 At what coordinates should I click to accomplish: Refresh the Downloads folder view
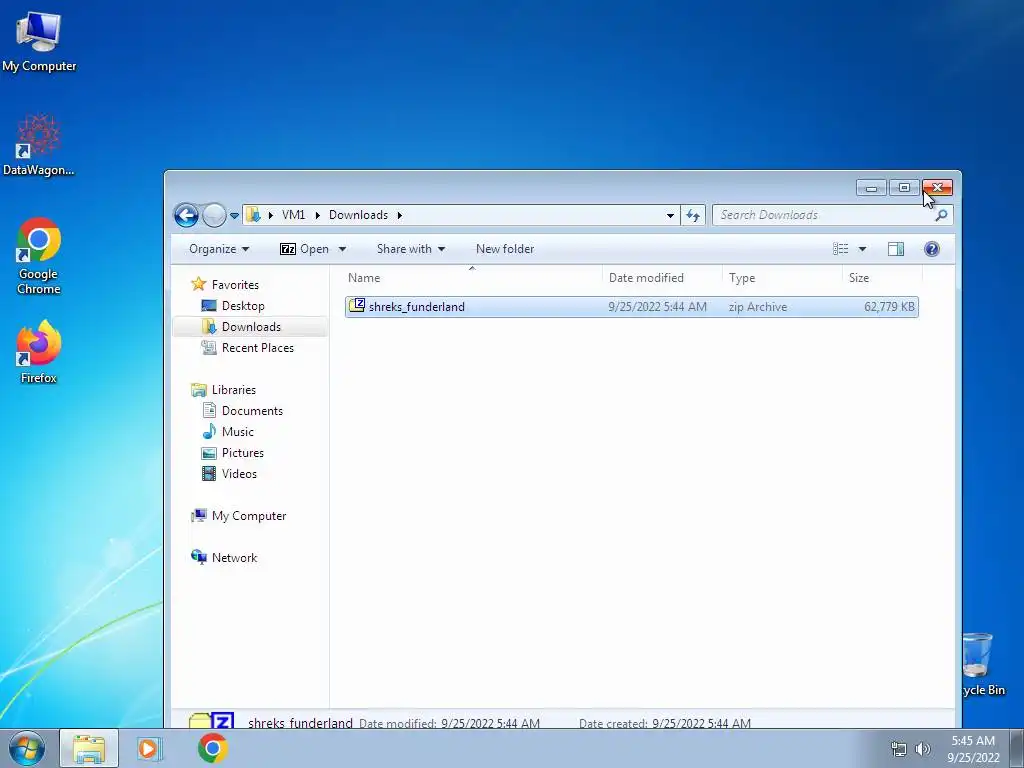coord(693,215)
